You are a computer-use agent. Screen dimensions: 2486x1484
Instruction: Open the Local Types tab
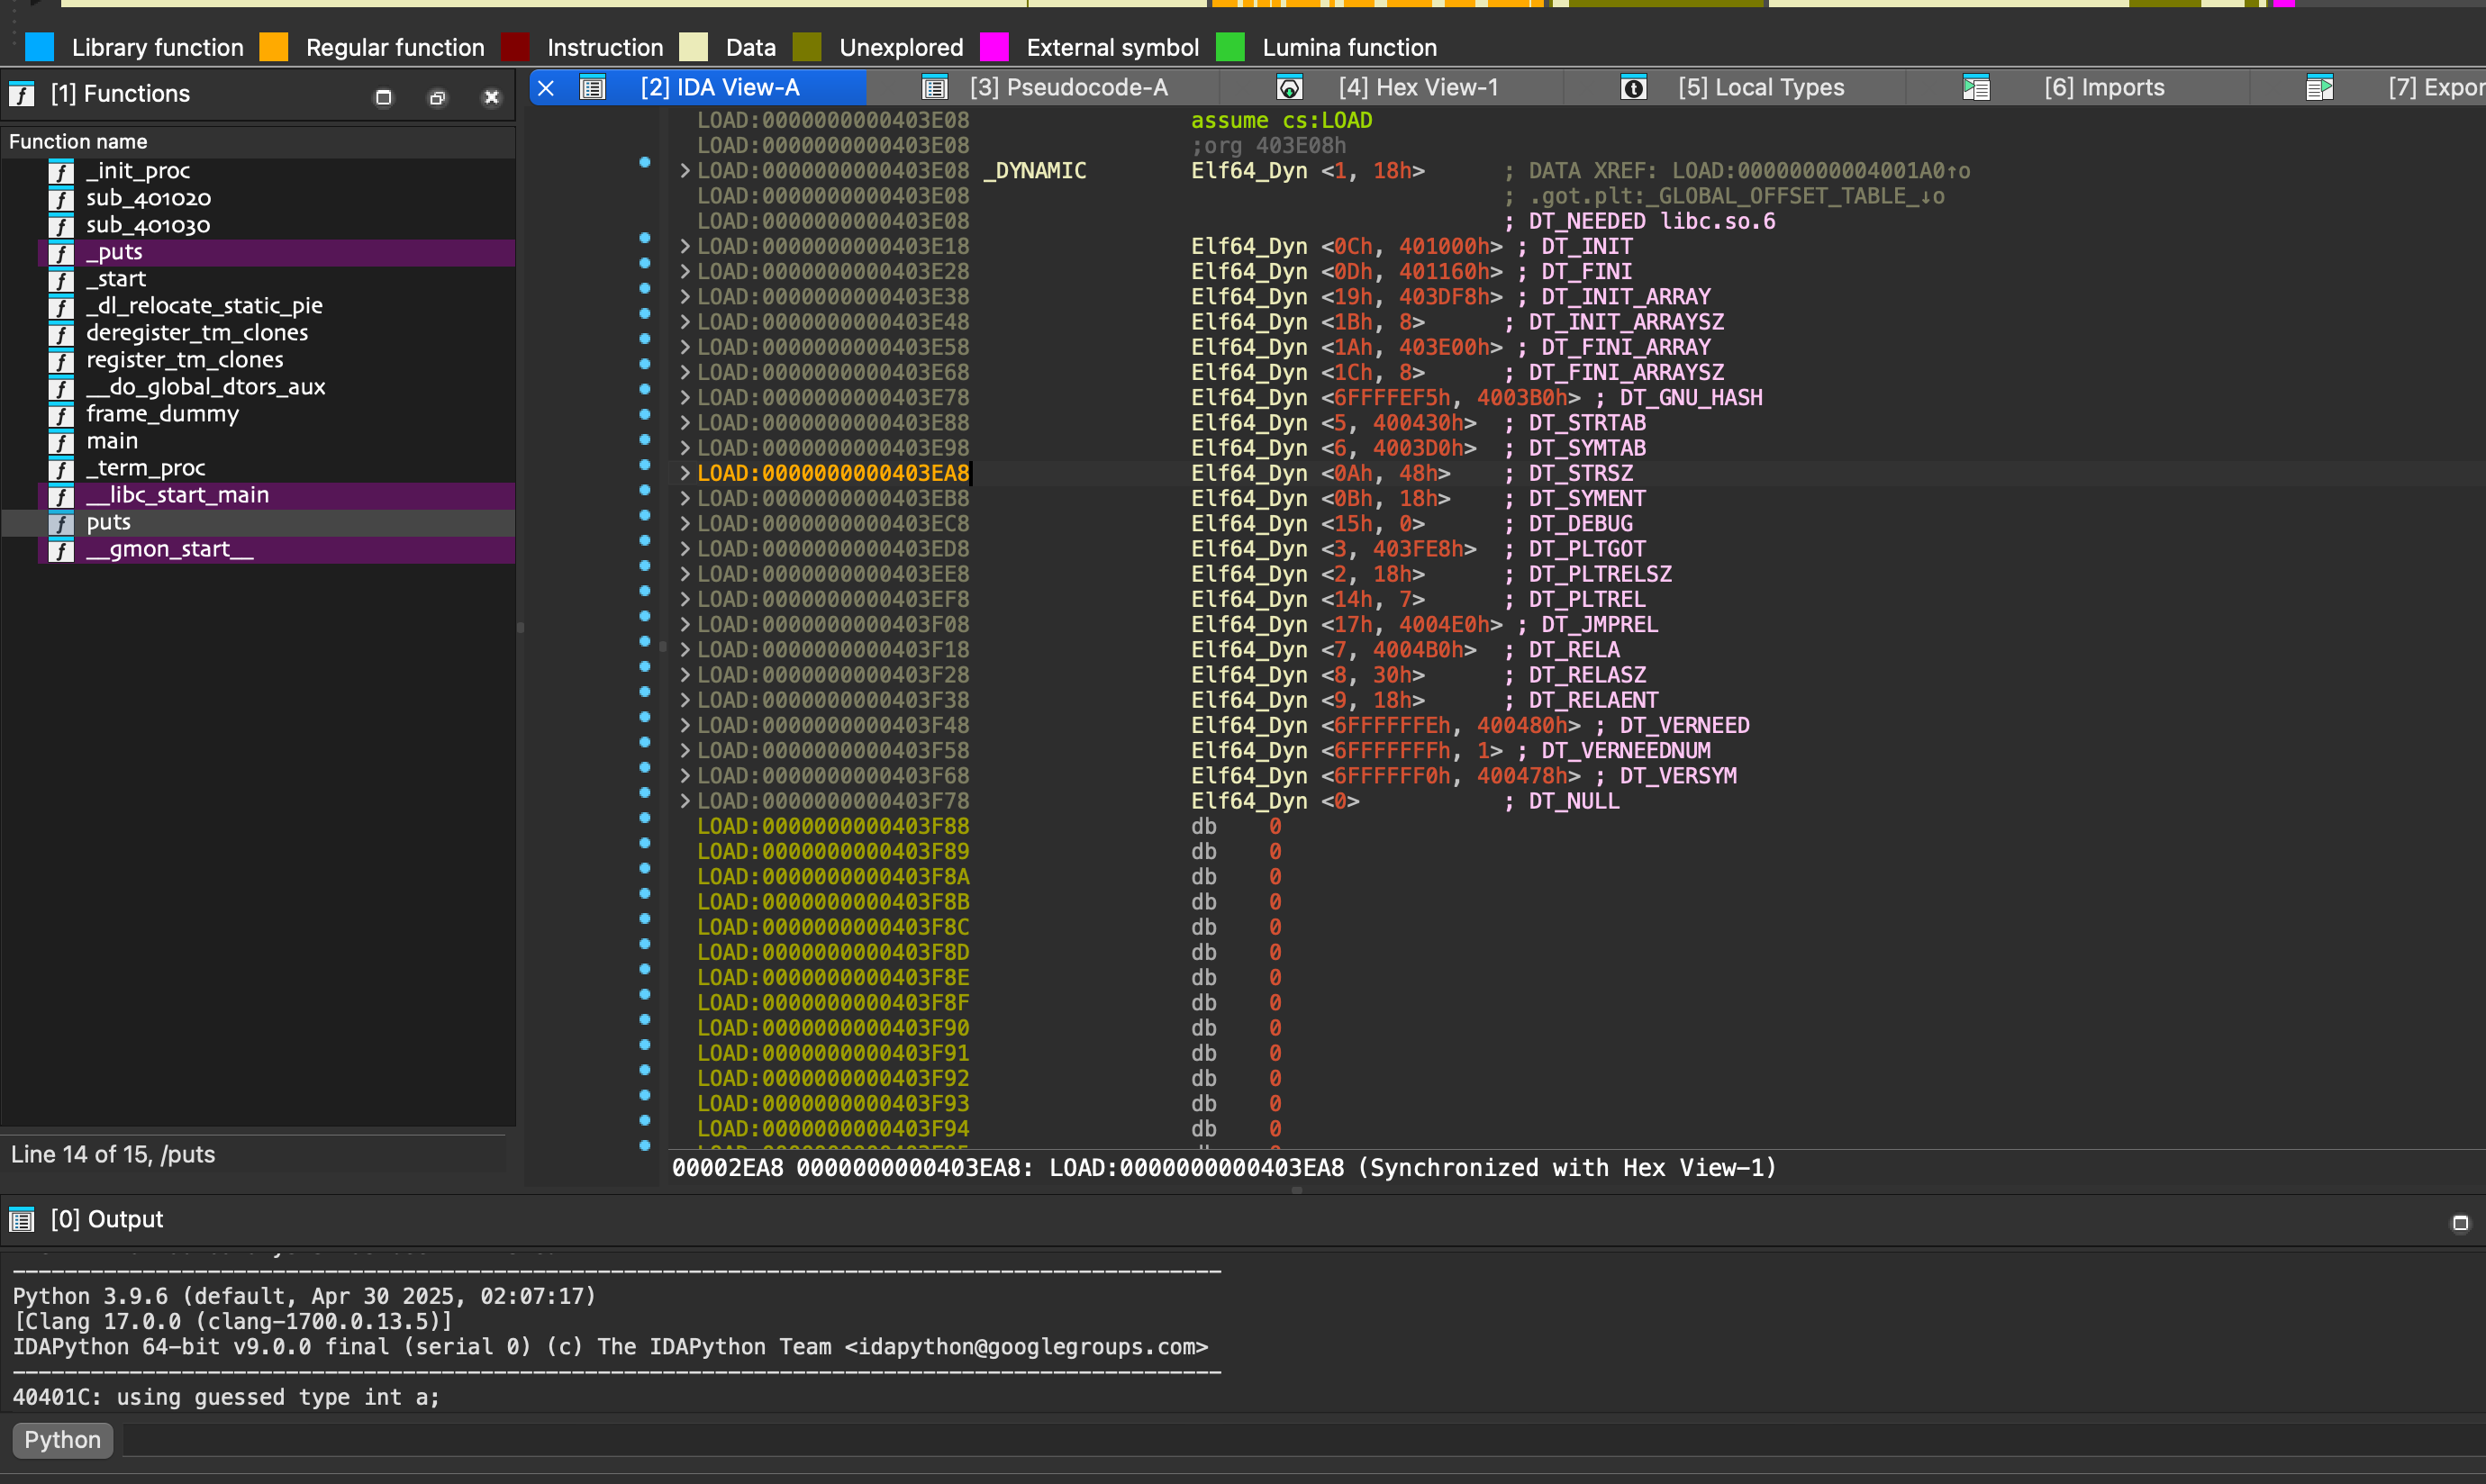[x=1760, y=88]
